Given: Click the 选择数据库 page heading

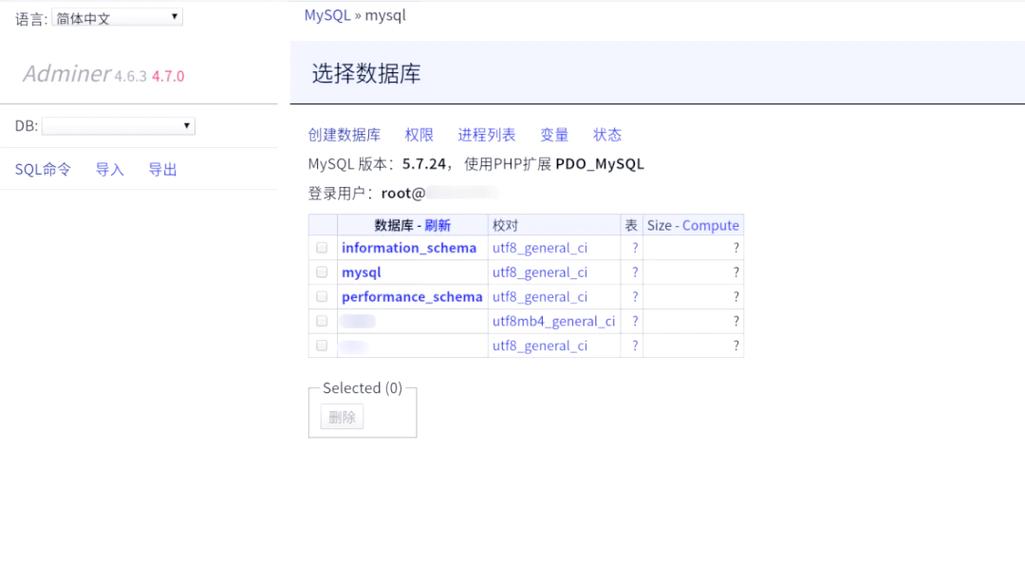Looking at the screenshot, I should pyautogui.click(x=366, y=73).
